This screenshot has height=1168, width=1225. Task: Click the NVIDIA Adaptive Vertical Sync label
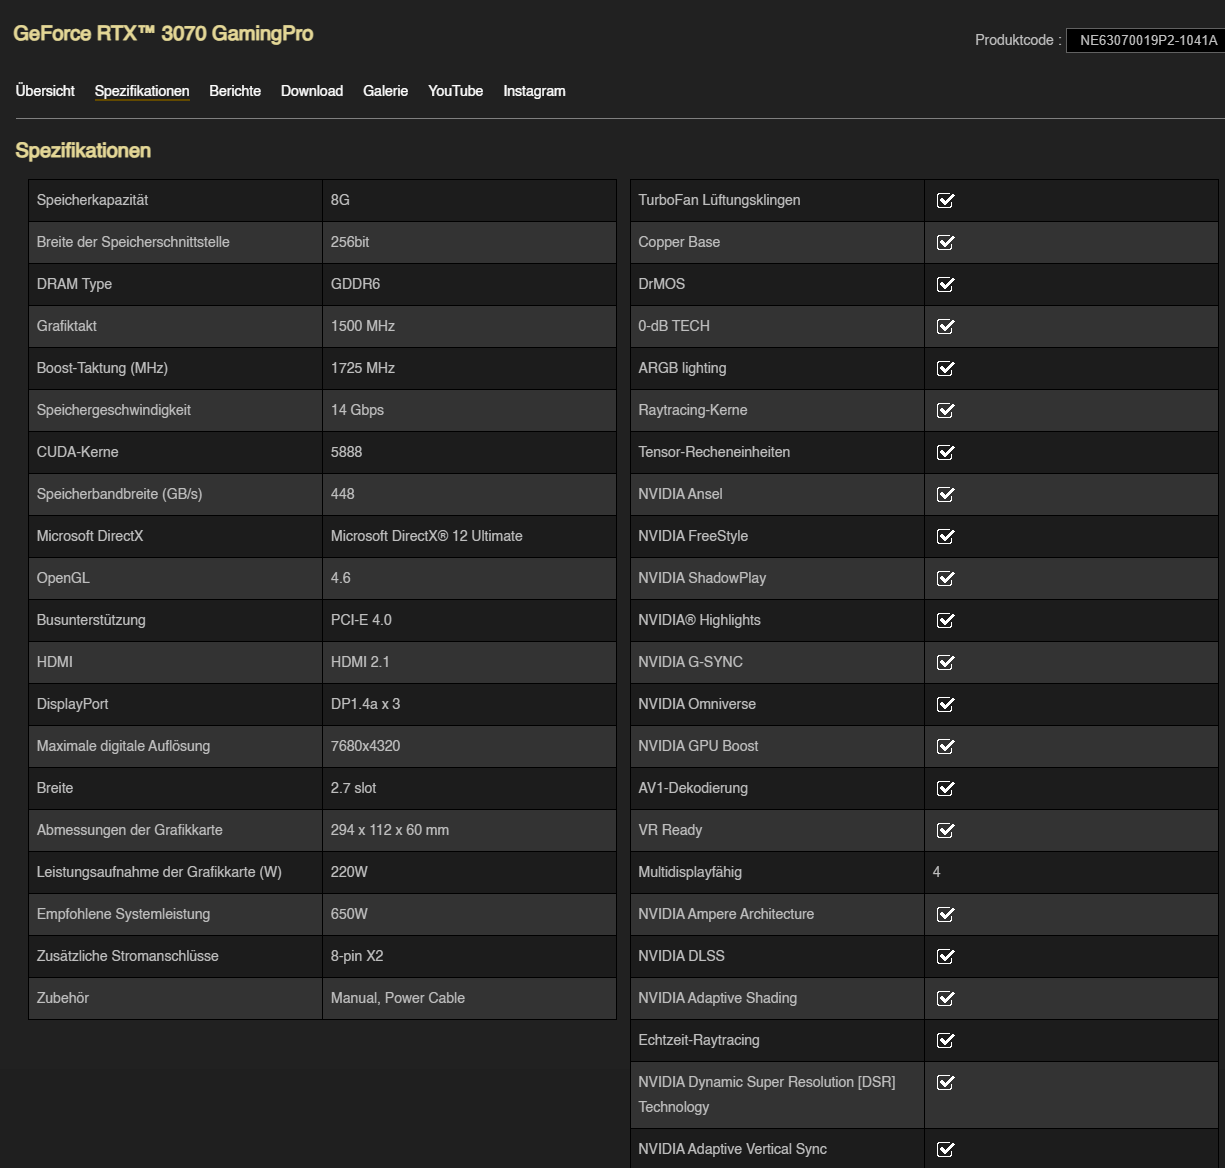click(x=733, y=1149)
